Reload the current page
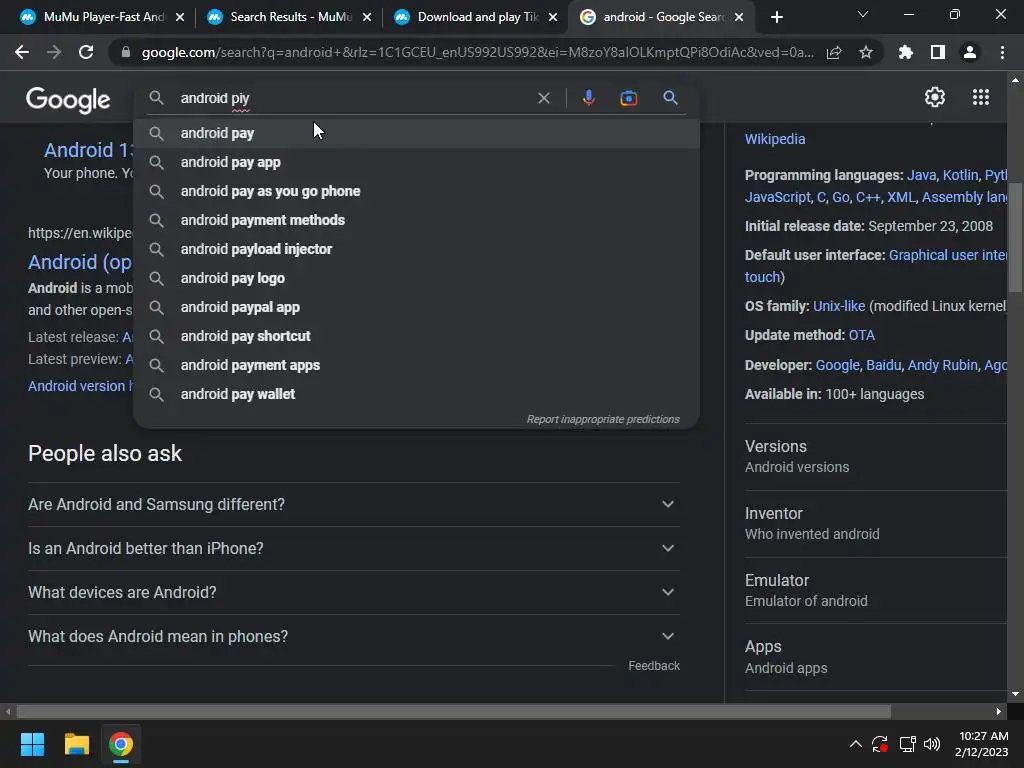 (x=86, y=52)
